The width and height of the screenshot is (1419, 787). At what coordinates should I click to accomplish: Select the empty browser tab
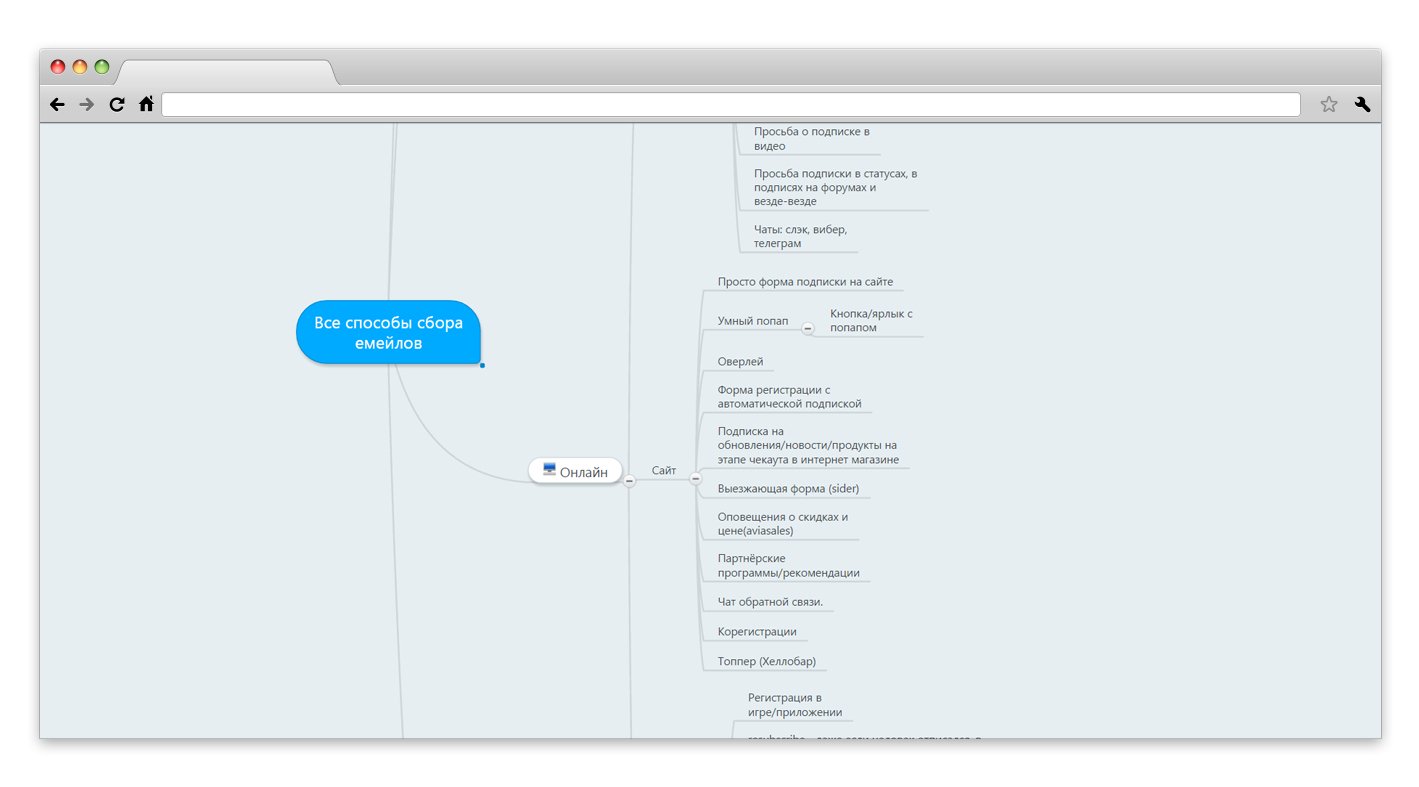(x=226, y=72)
